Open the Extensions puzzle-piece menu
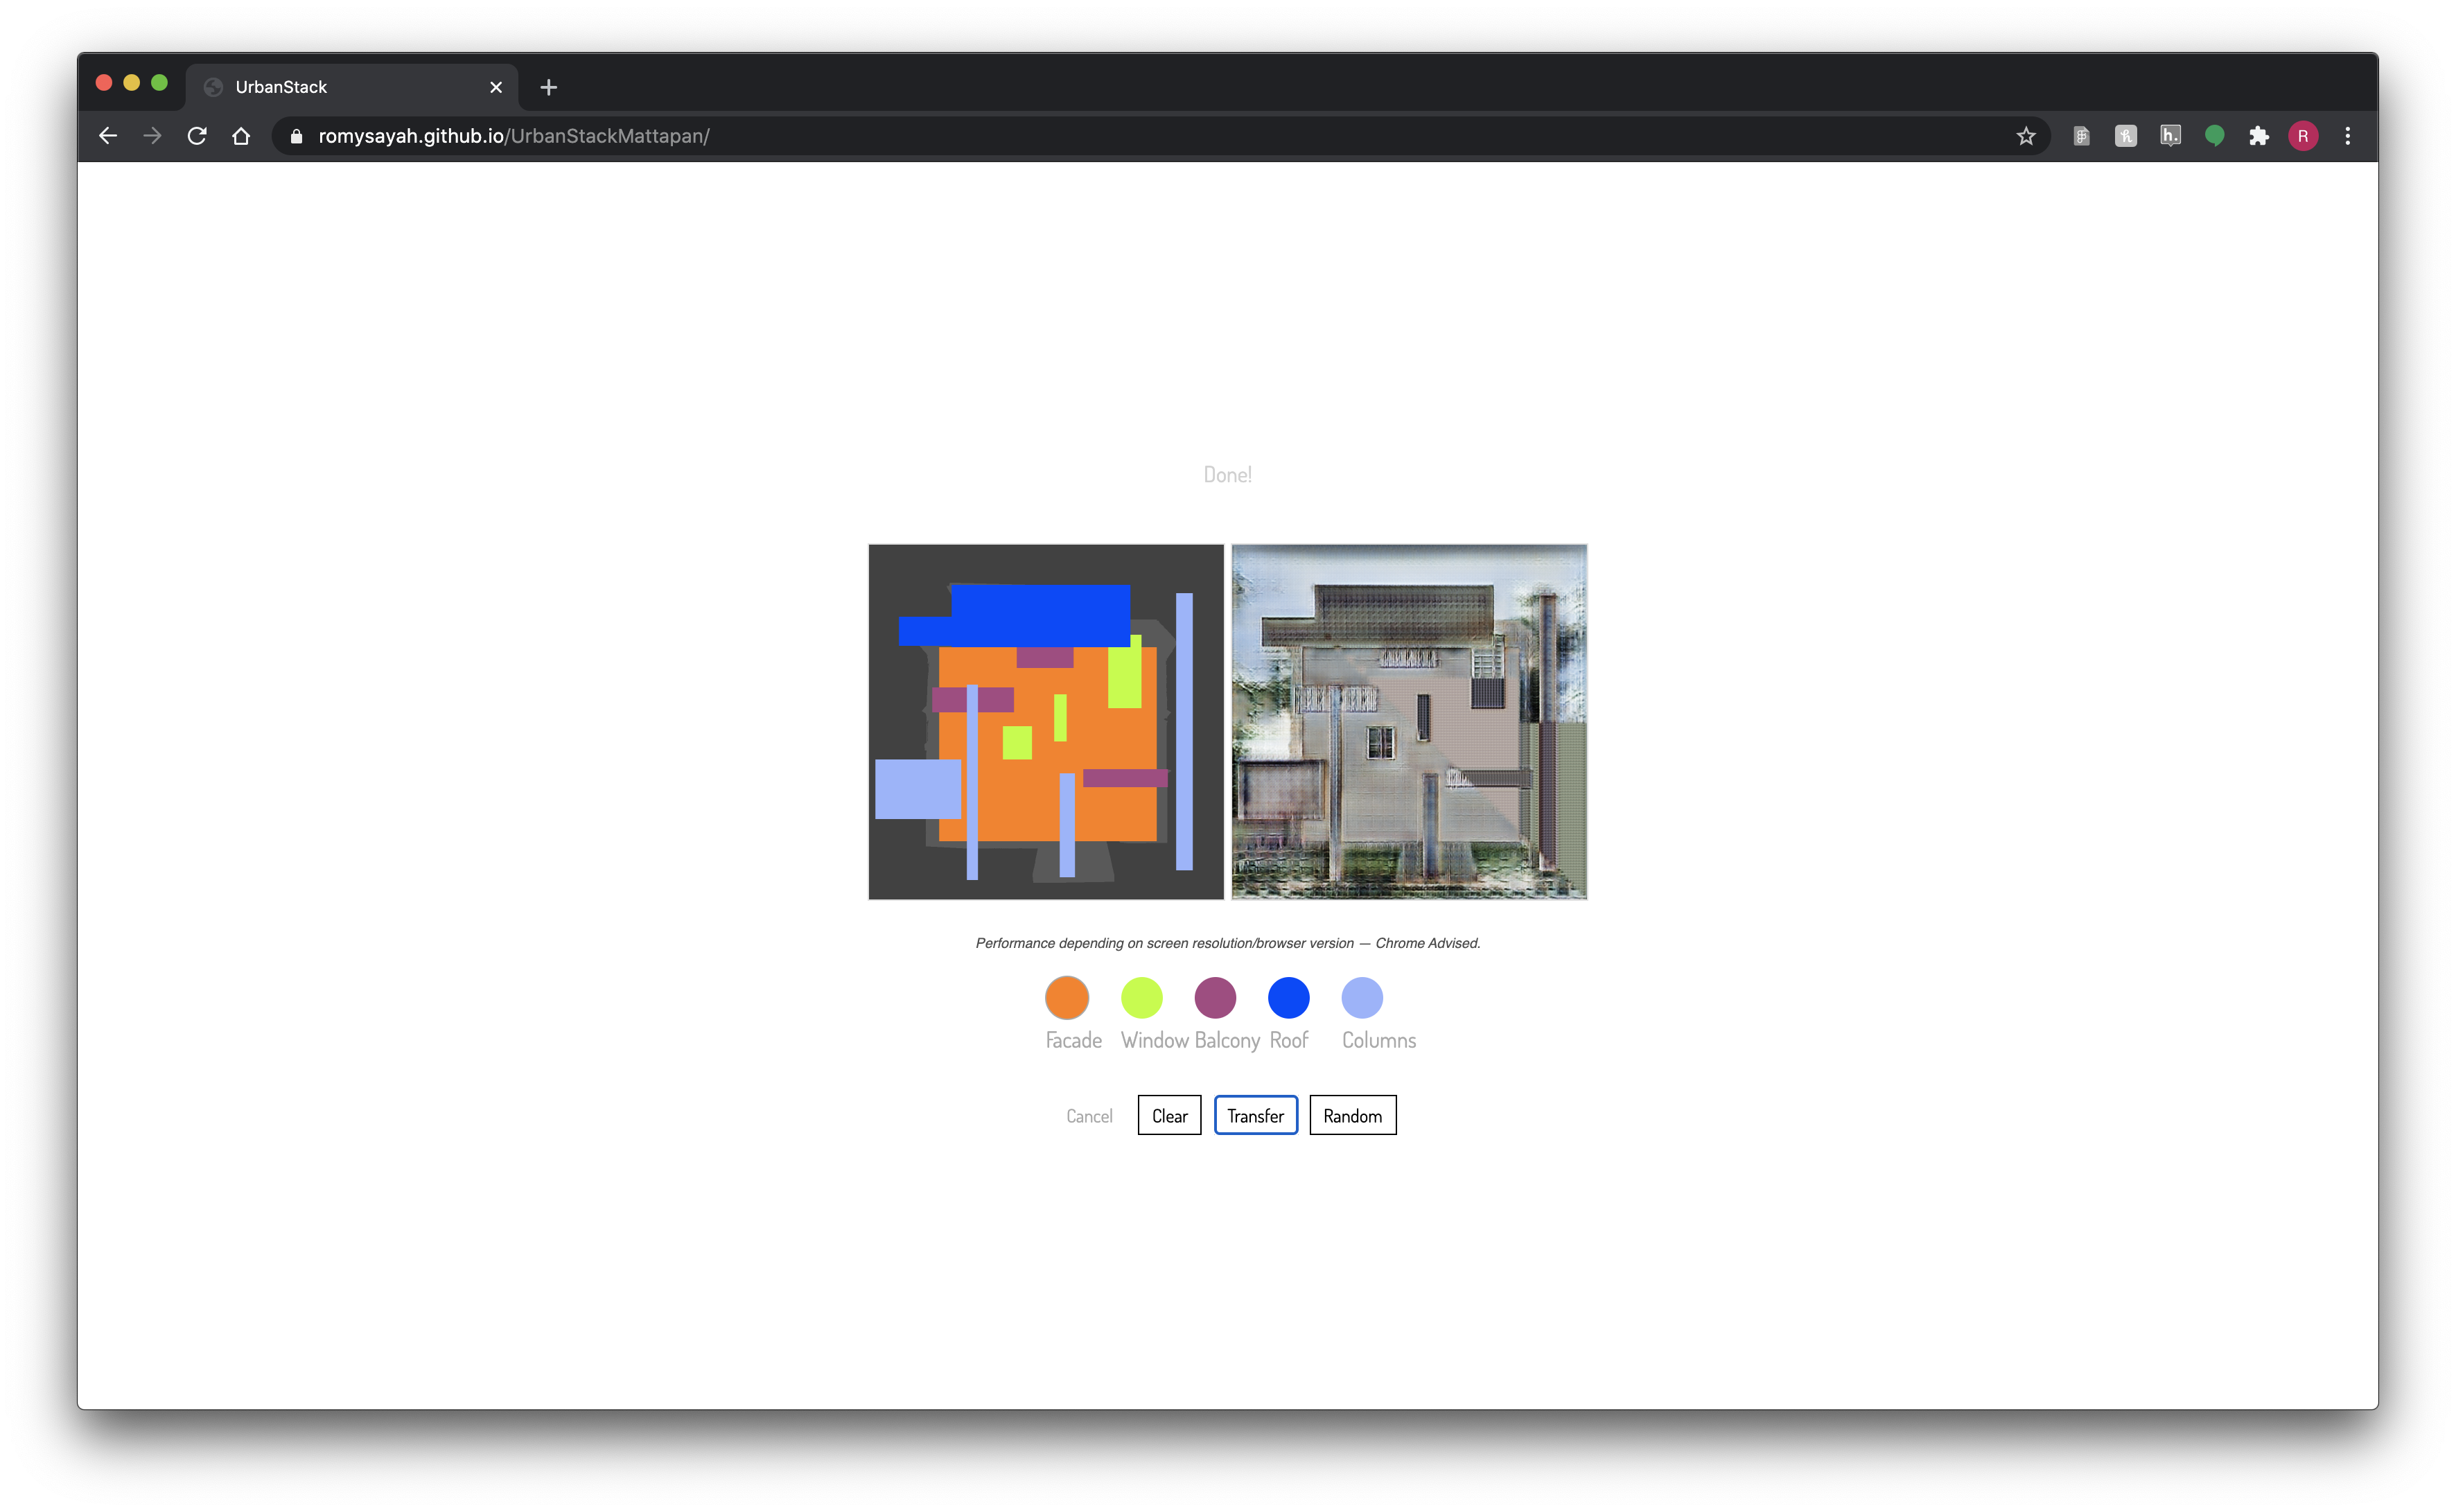This screenshot has height=1512, width=2456. click(2259, 136)
